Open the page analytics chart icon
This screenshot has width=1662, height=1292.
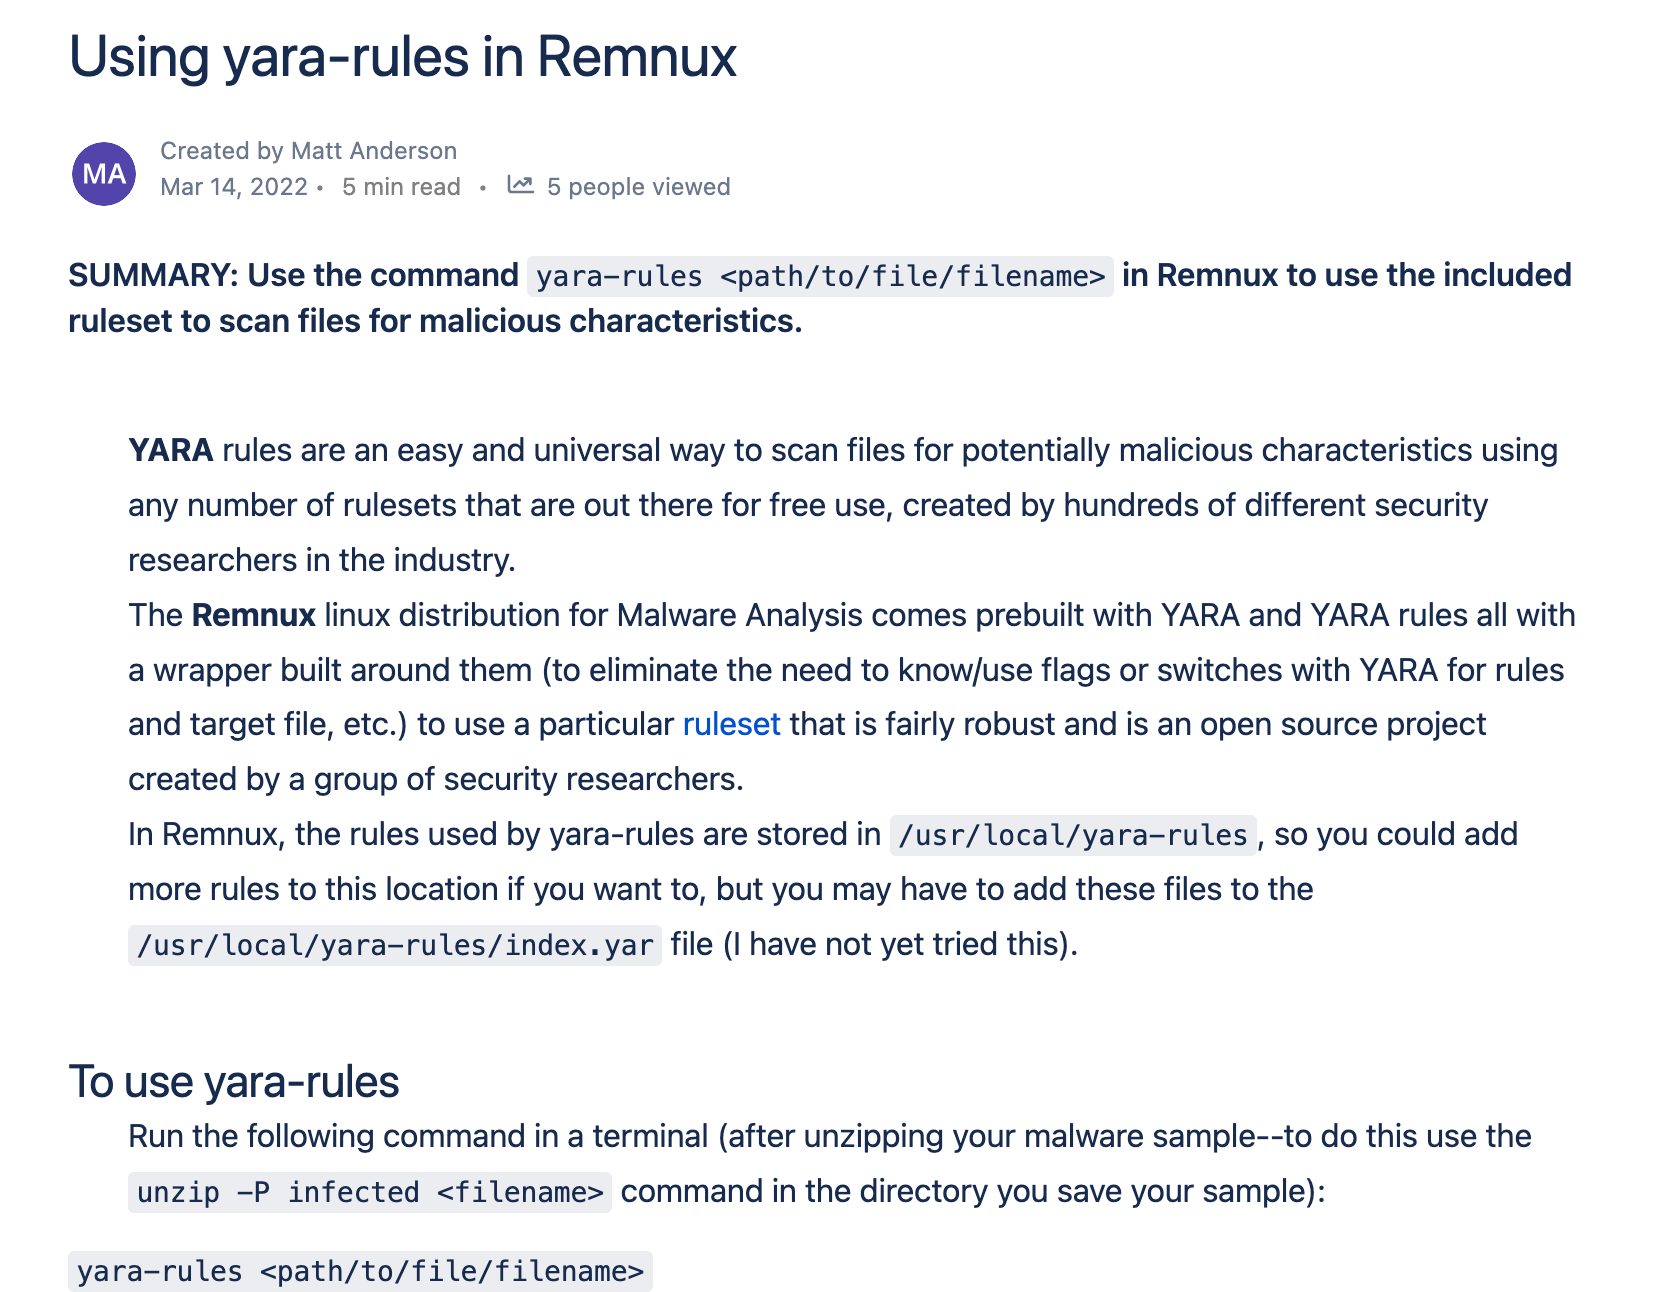click(x=520, y=185)
